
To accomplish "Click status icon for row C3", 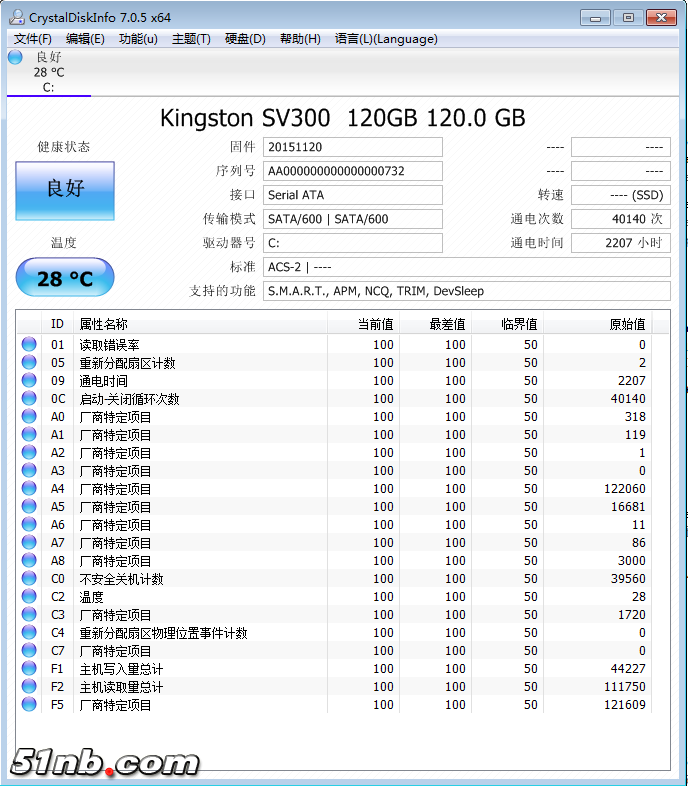I will click(29, 615).
